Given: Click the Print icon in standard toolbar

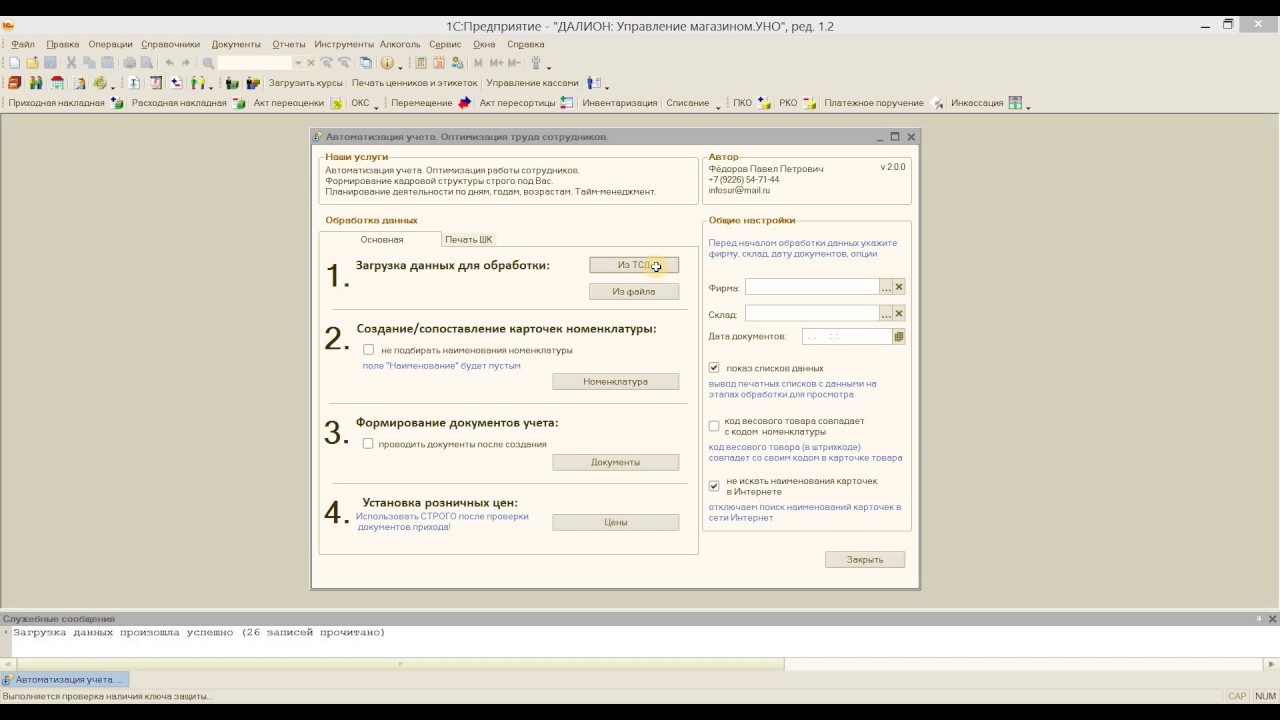Looking at the screenshot, I should click(129, 63).
